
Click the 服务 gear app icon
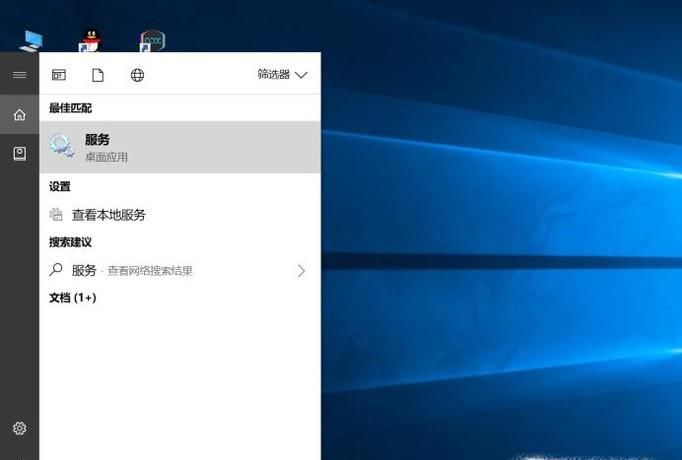(x=61, y=146)
